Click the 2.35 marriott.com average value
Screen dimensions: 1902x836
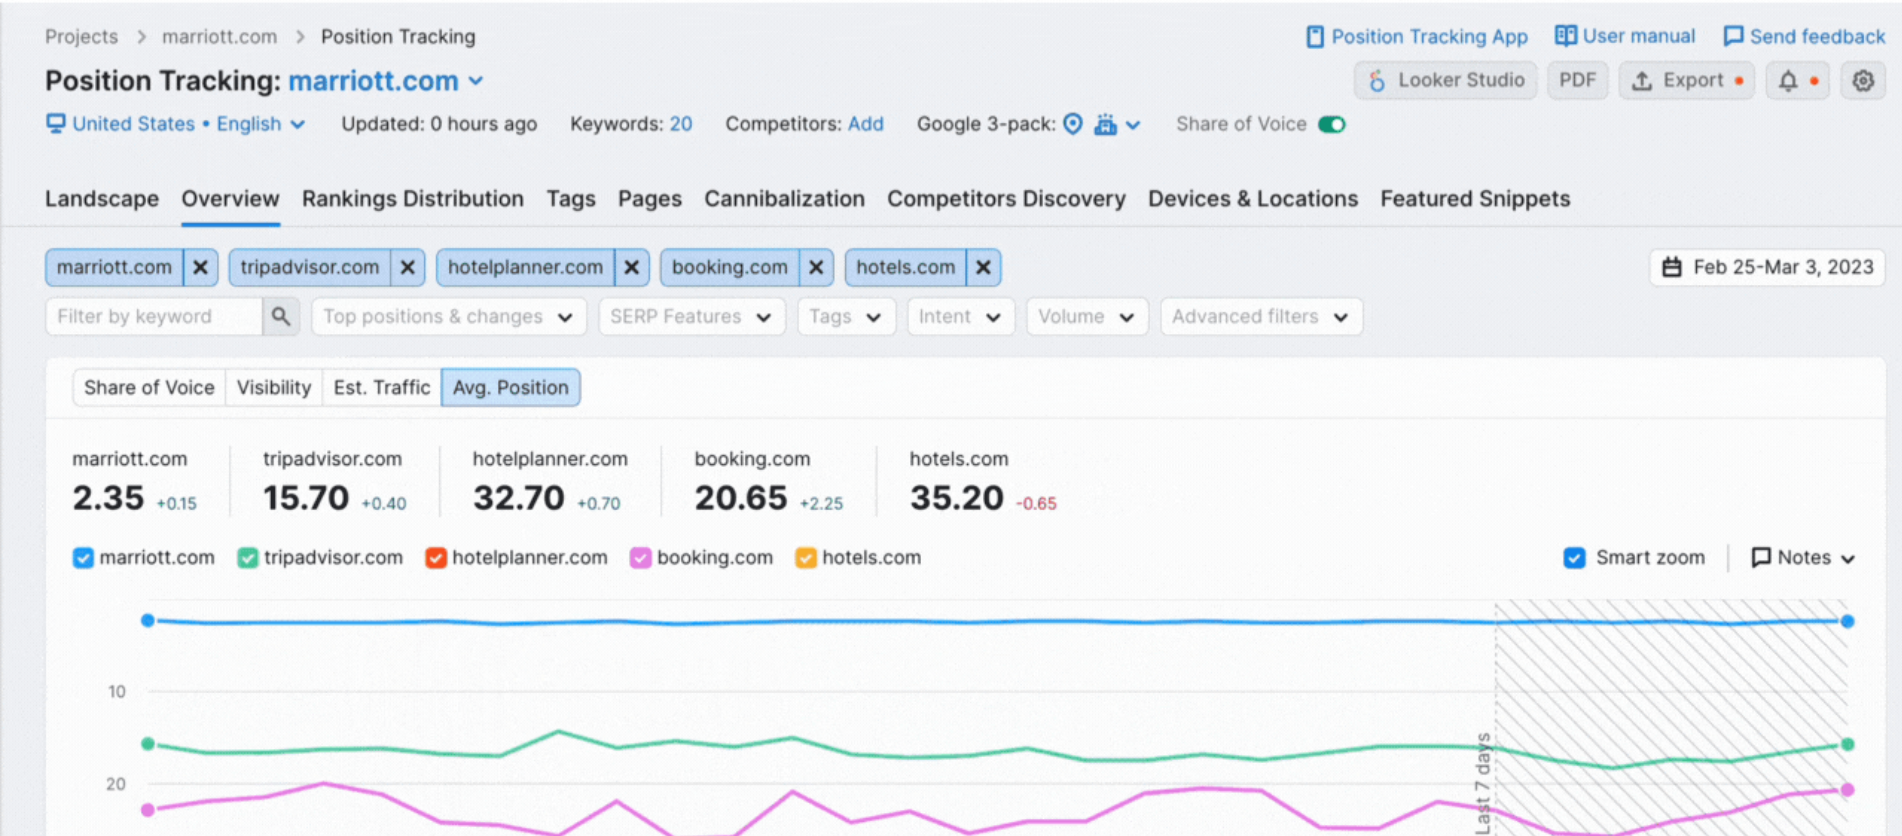108,498
